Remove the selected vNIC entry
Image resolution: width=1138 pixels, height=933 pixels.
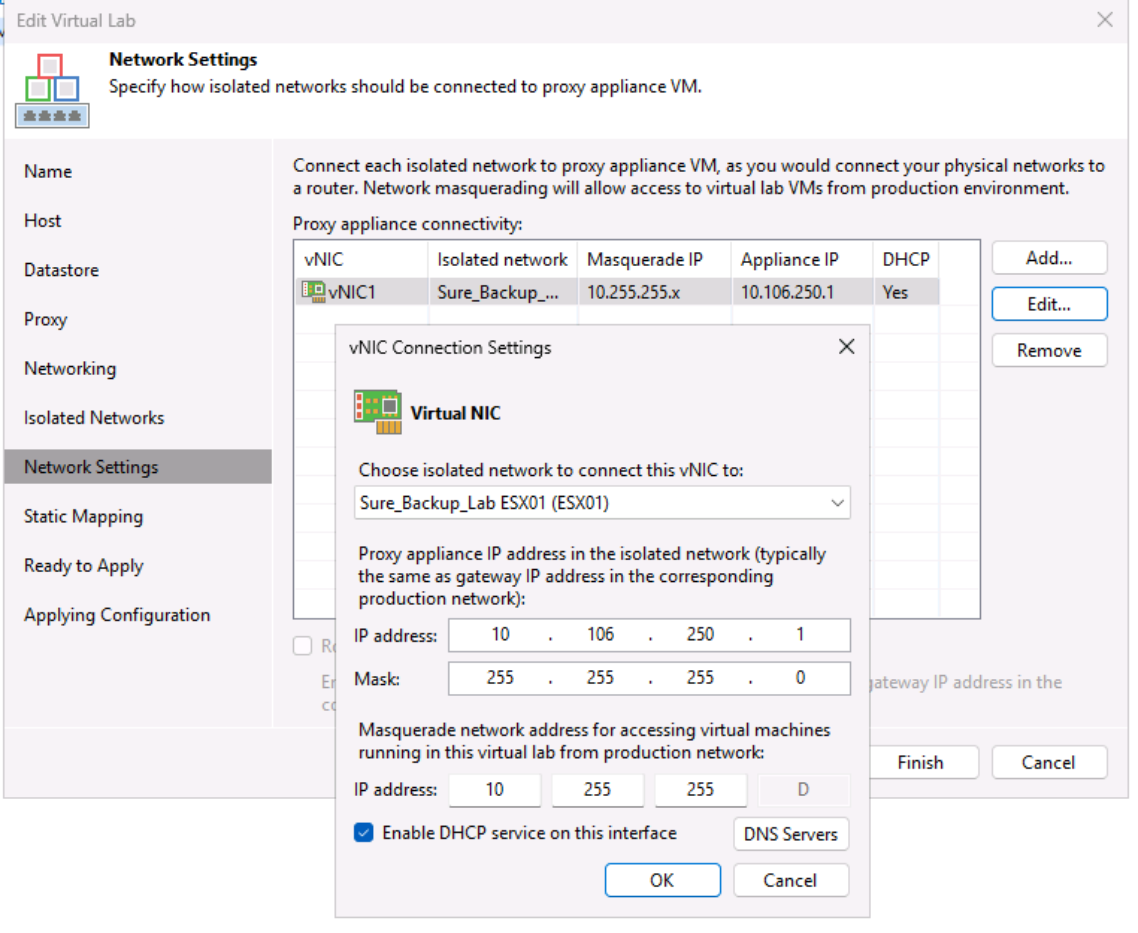point(1049,350)
